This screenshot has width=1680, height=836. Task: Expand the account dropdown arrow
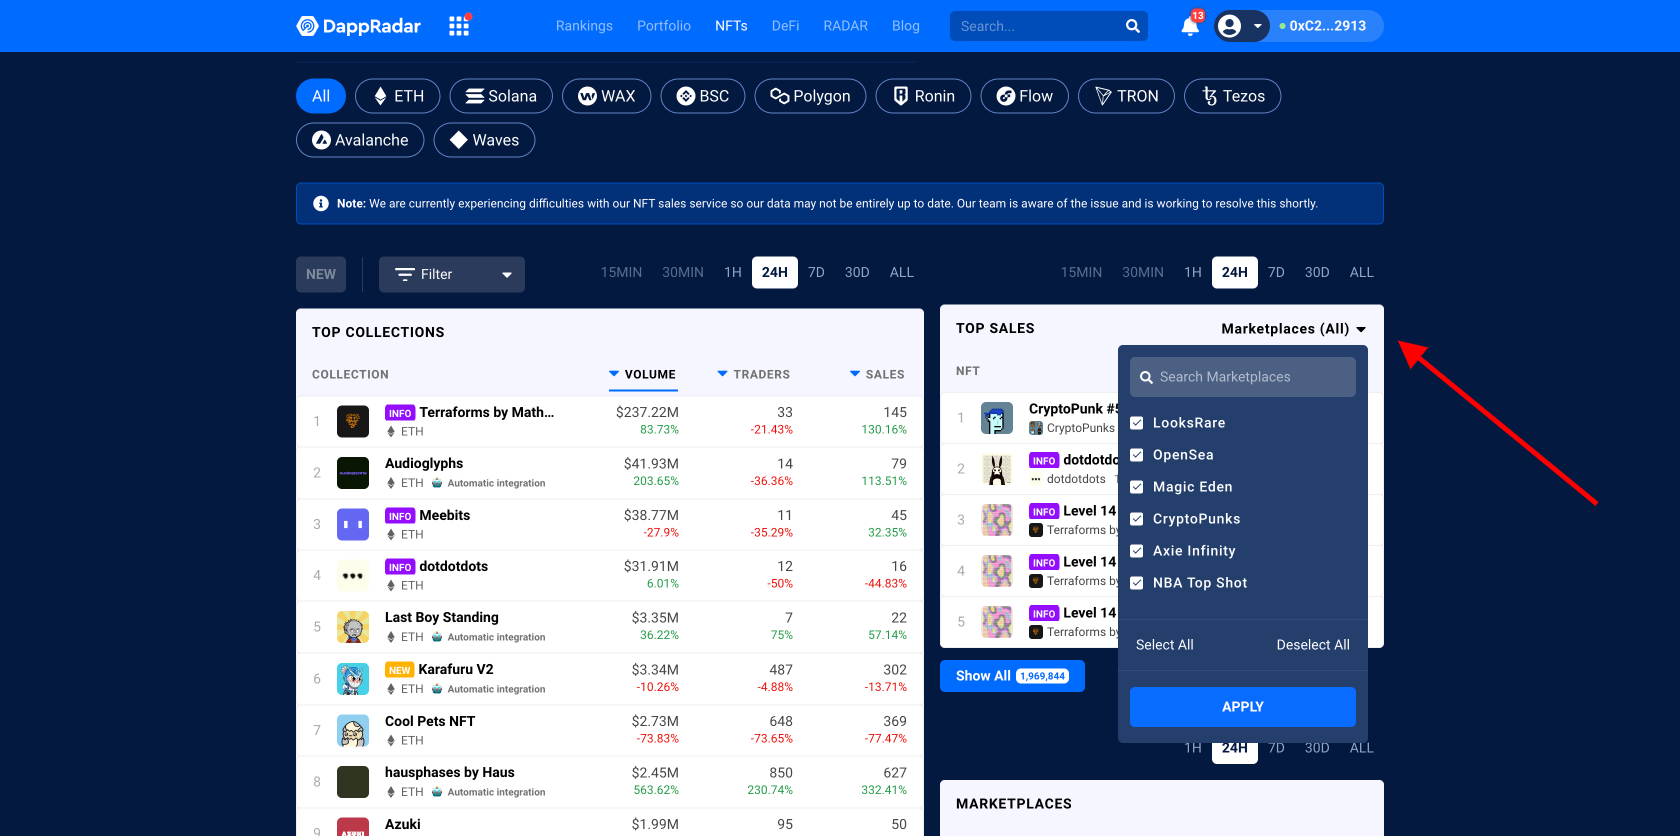pos(1258,26)
